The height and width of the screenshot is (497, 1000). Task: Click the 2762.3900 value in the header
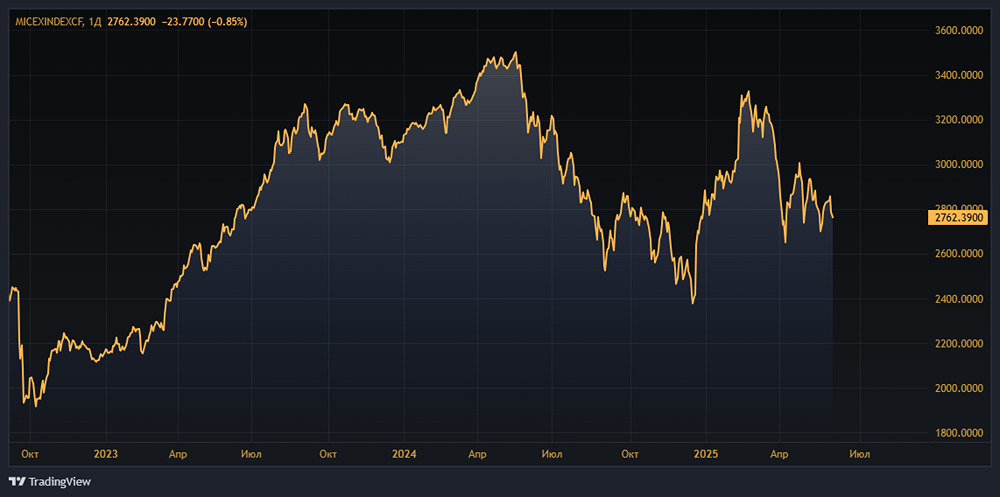(131, 22)
